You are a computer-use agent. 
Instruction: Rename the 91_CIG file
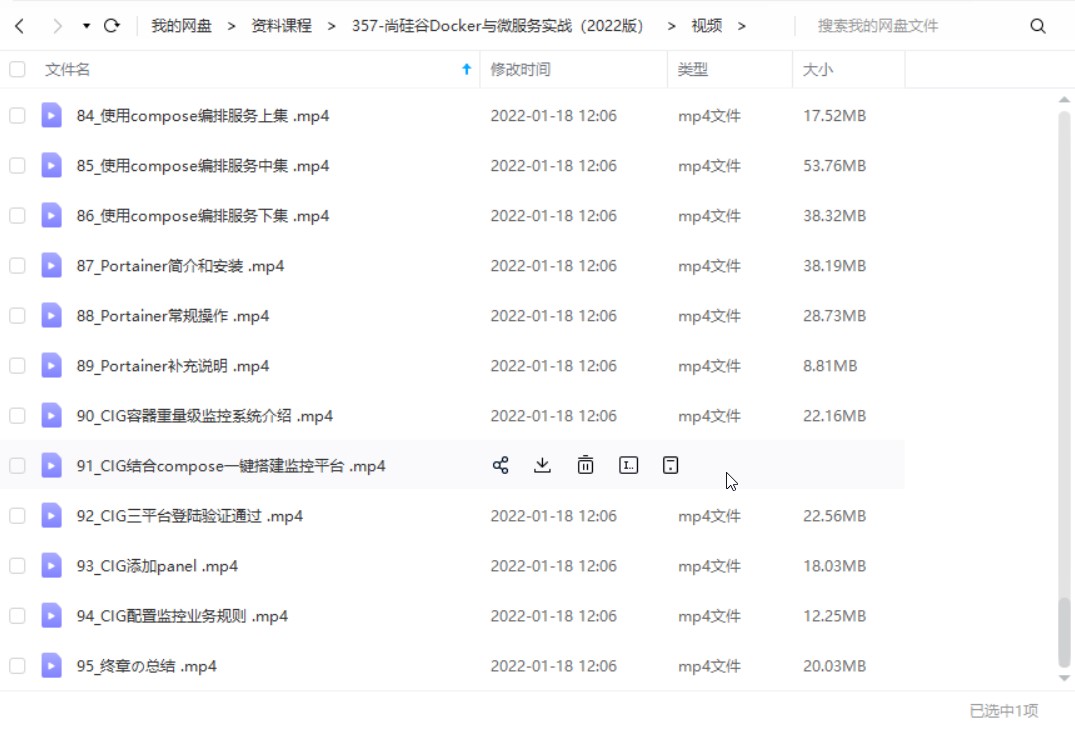click(x=629, y=465)
